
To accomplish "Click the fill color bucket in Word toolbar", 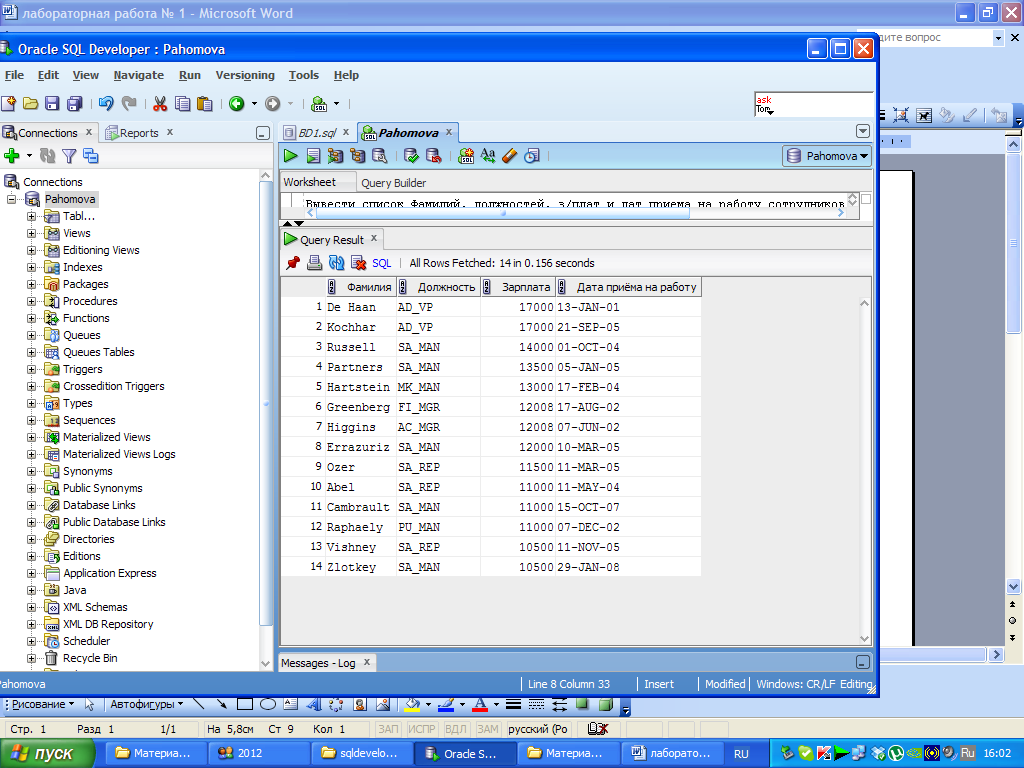I will point(412,704).
